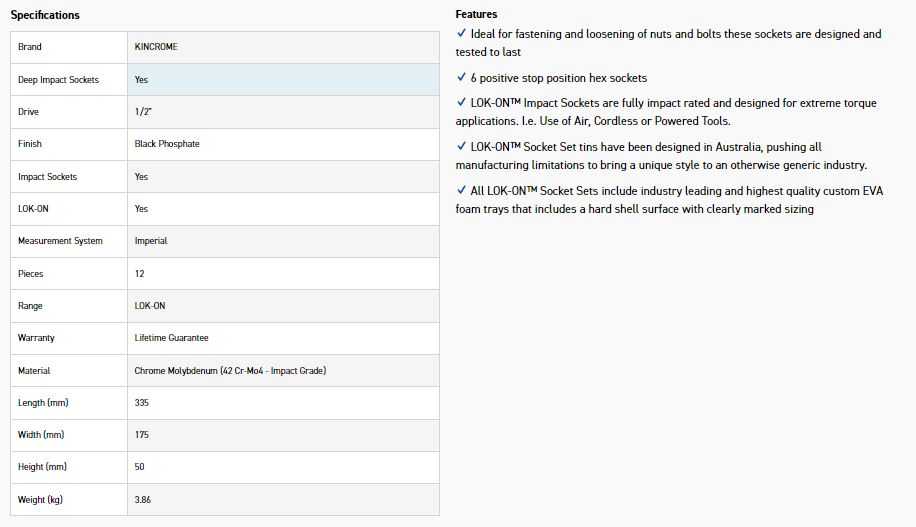Select the Height (mm) value 50

140,467
